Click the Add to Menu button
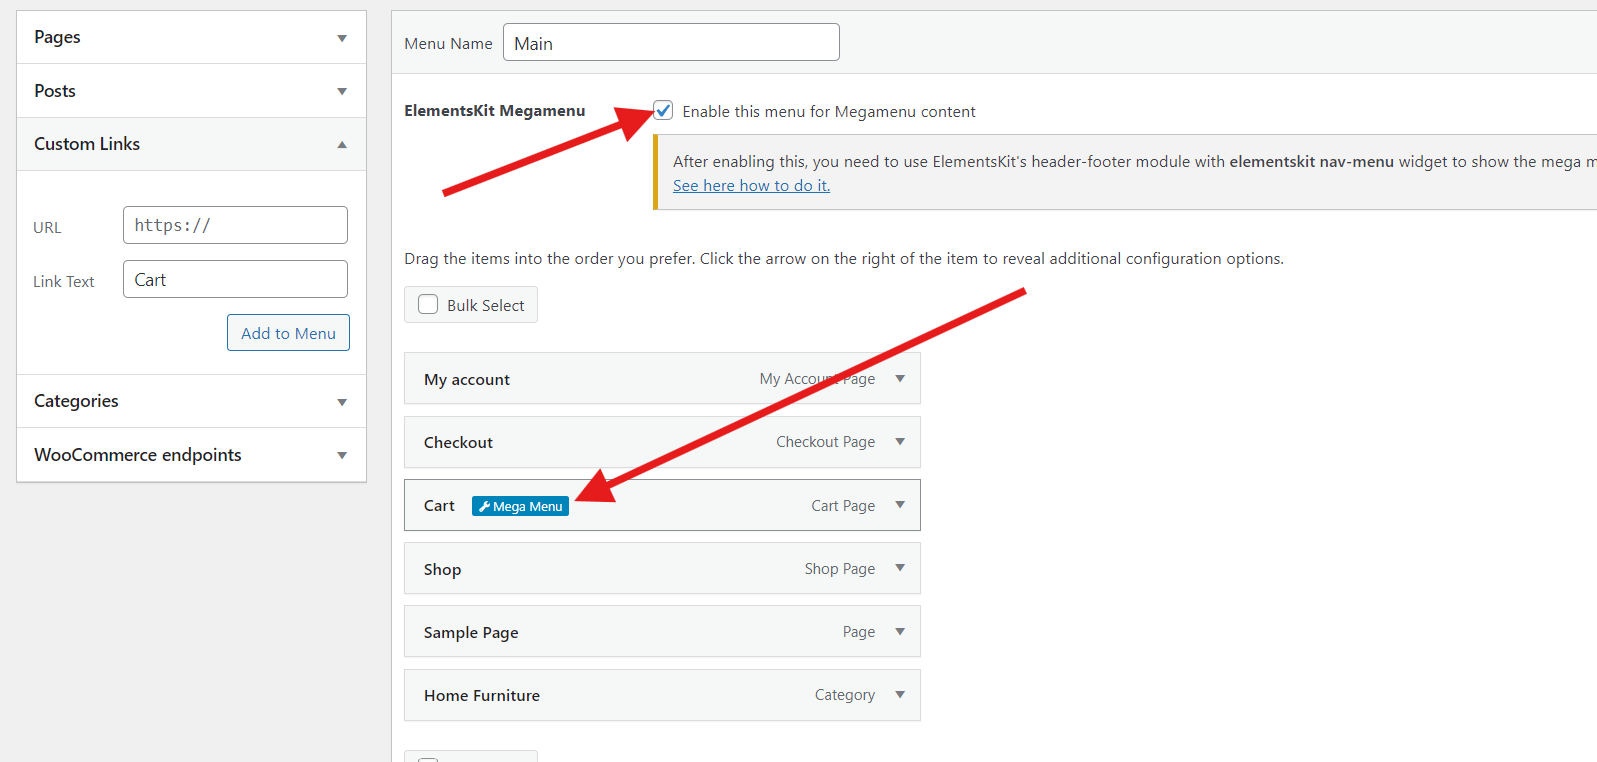 pyautogui.click(x=288, y=333)
